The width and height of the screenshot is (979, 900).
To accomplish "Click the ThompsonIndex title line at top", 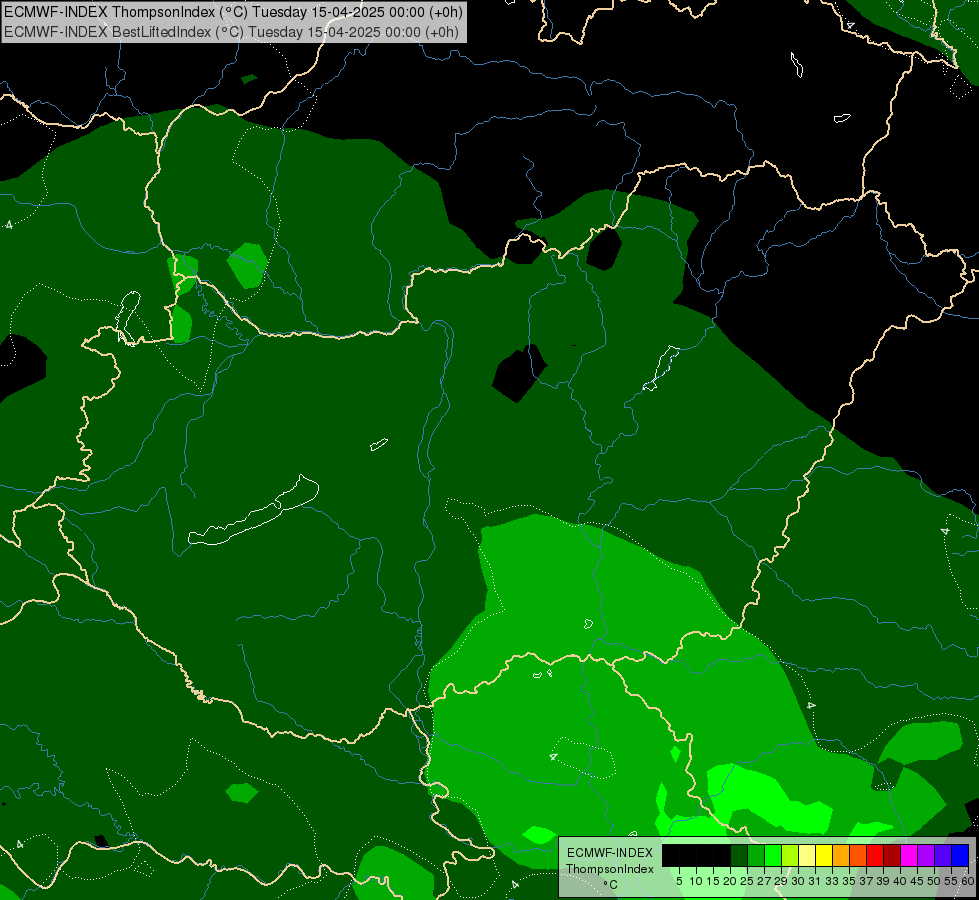I will pos(233,12).
